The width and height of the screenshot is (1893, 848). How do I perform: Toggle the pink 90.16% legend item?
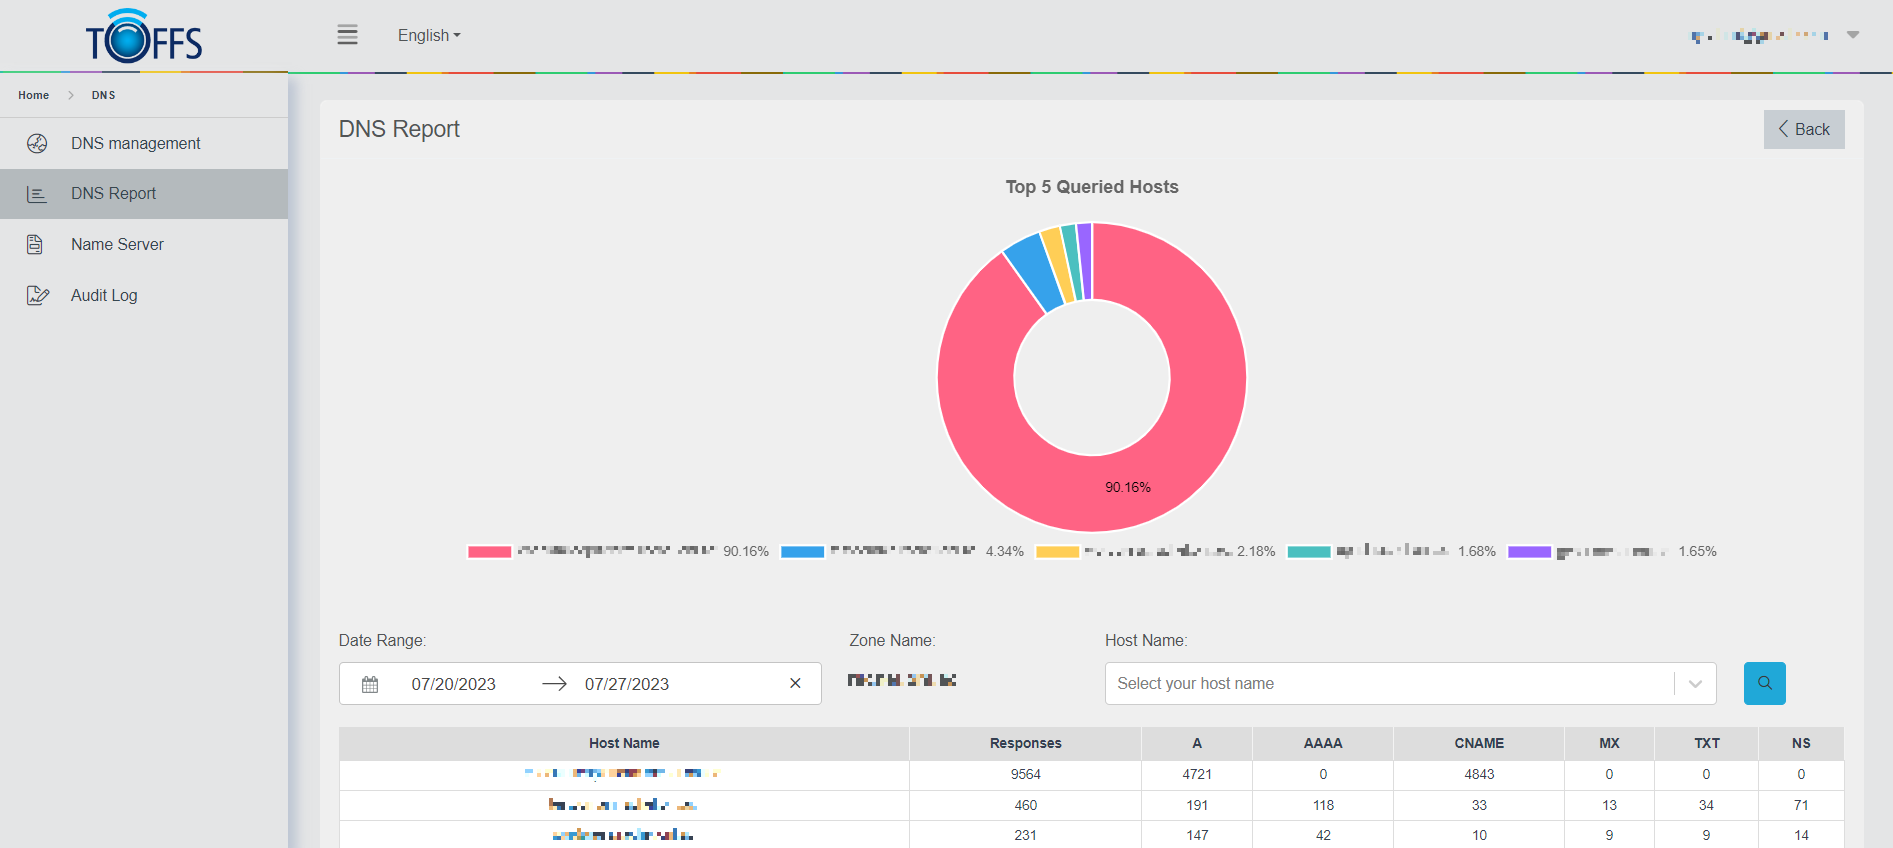click(x=490, y=552)
